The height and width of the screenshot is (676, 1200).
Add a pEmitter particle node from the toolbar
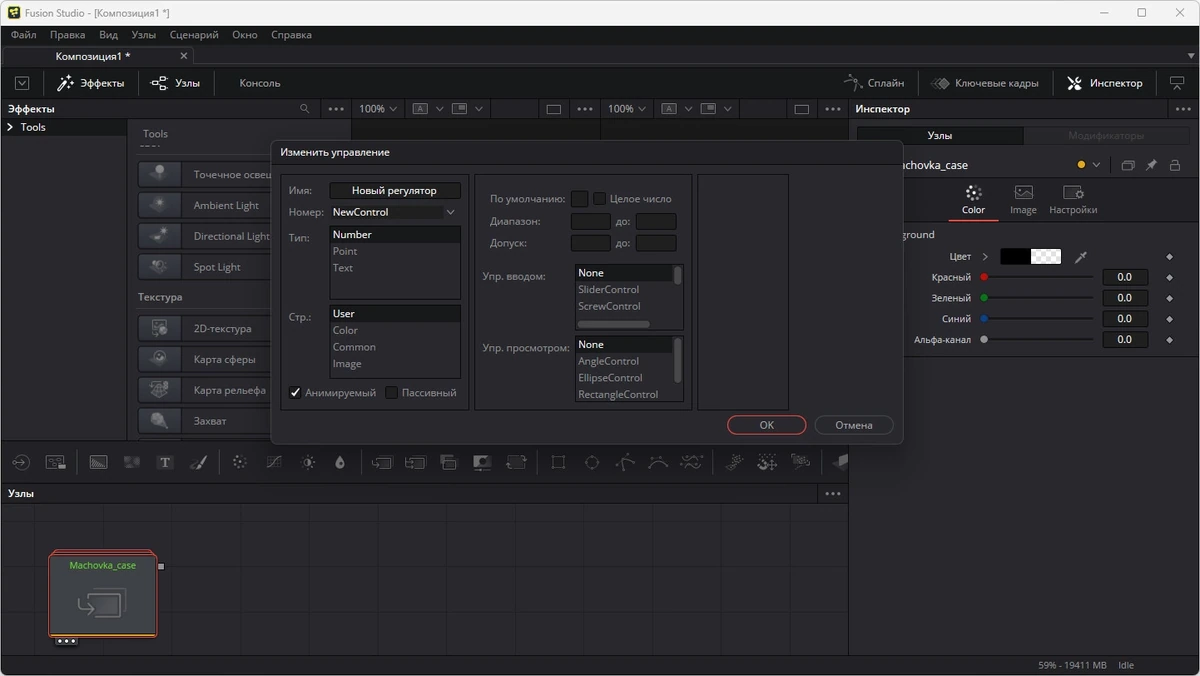734,462
